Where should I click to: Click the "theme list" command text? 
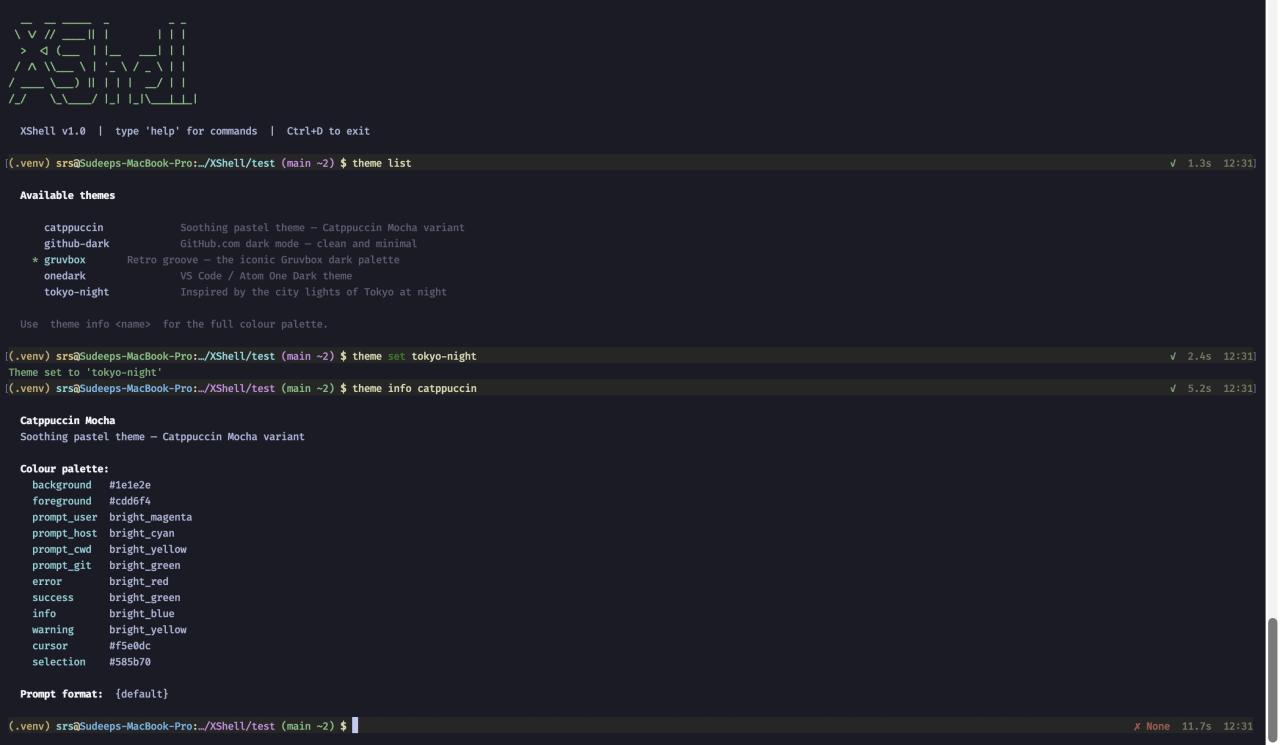(x=381, y=163)
